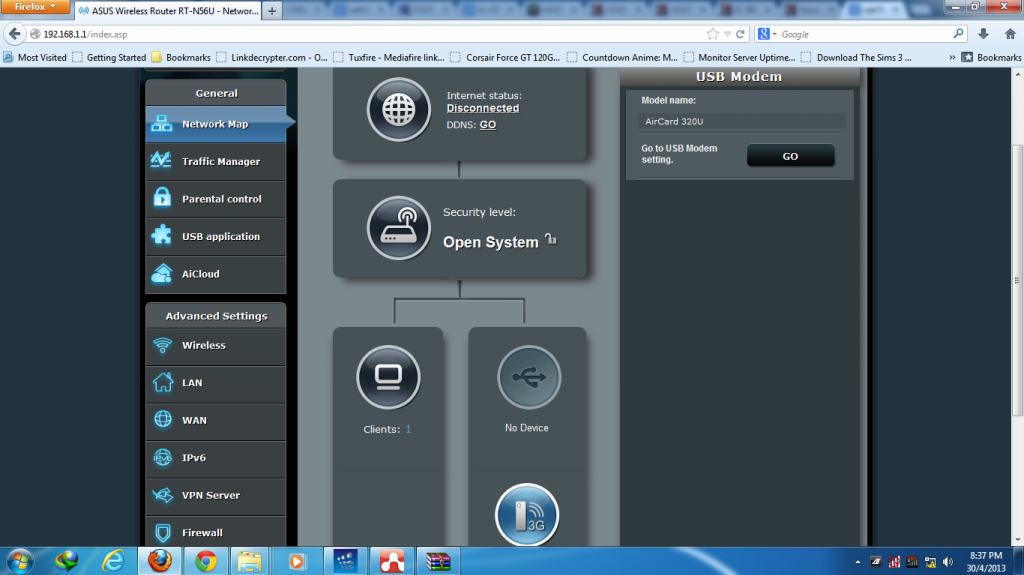Select the 3G USB modem icon
Viewport: 1024px width, 575px height.
coord(527,516)
